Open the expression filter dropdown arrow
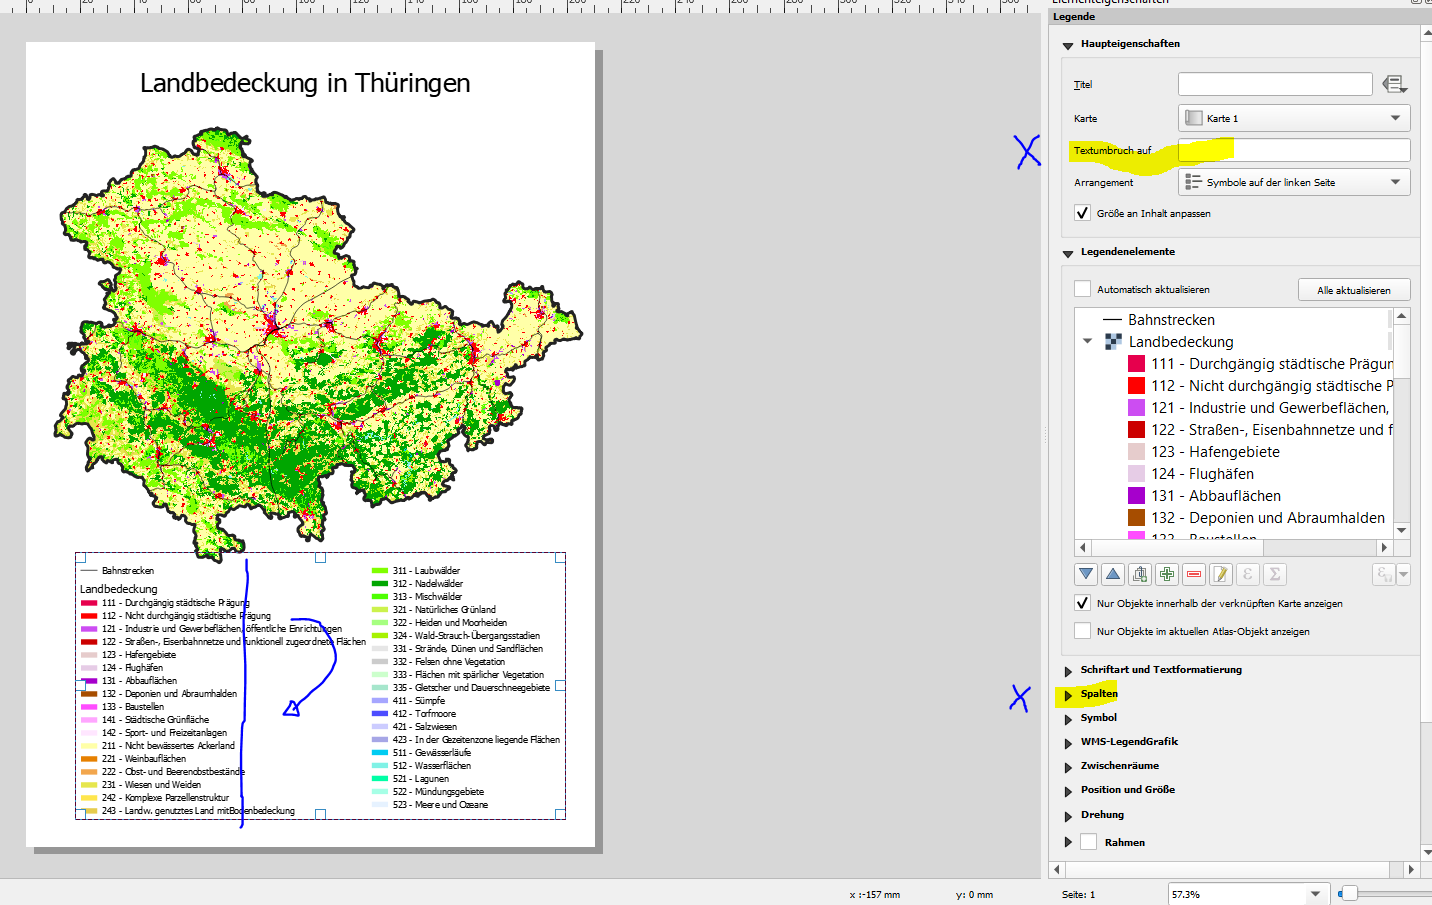 pyautogui.click(x=1404, y=574)
